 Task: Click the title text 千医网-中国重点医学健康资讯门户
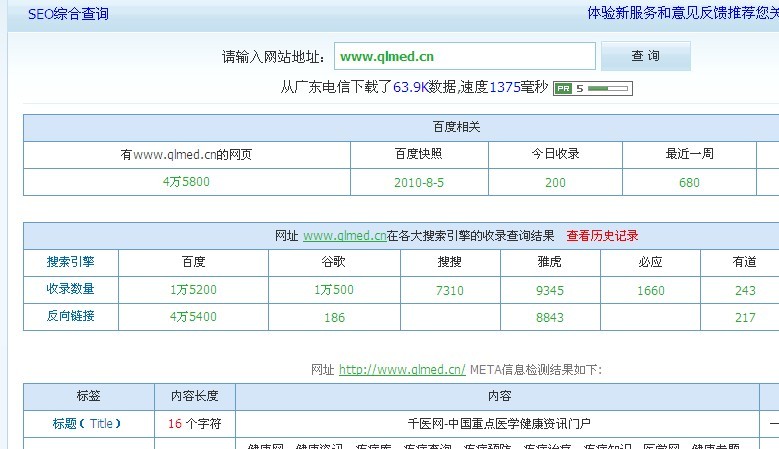coord(499,424)
